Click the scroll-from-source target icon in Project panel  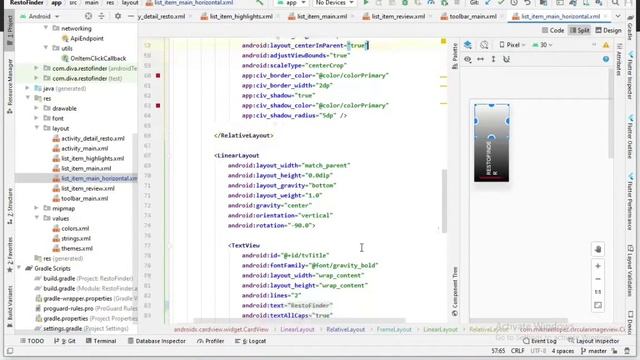click(88, 16)
